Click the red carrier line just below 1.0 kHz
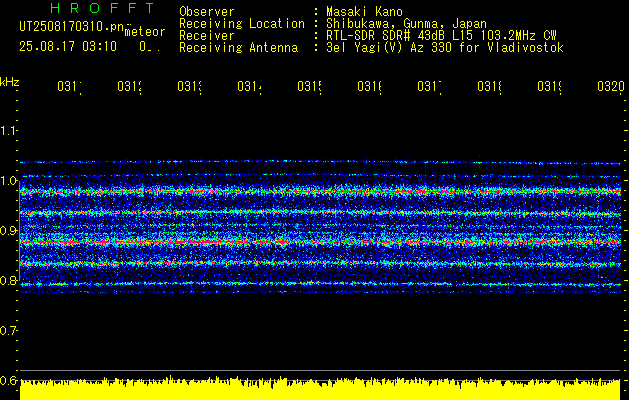The height and width of the screenshot is (400, 629). tap(320, 192)
